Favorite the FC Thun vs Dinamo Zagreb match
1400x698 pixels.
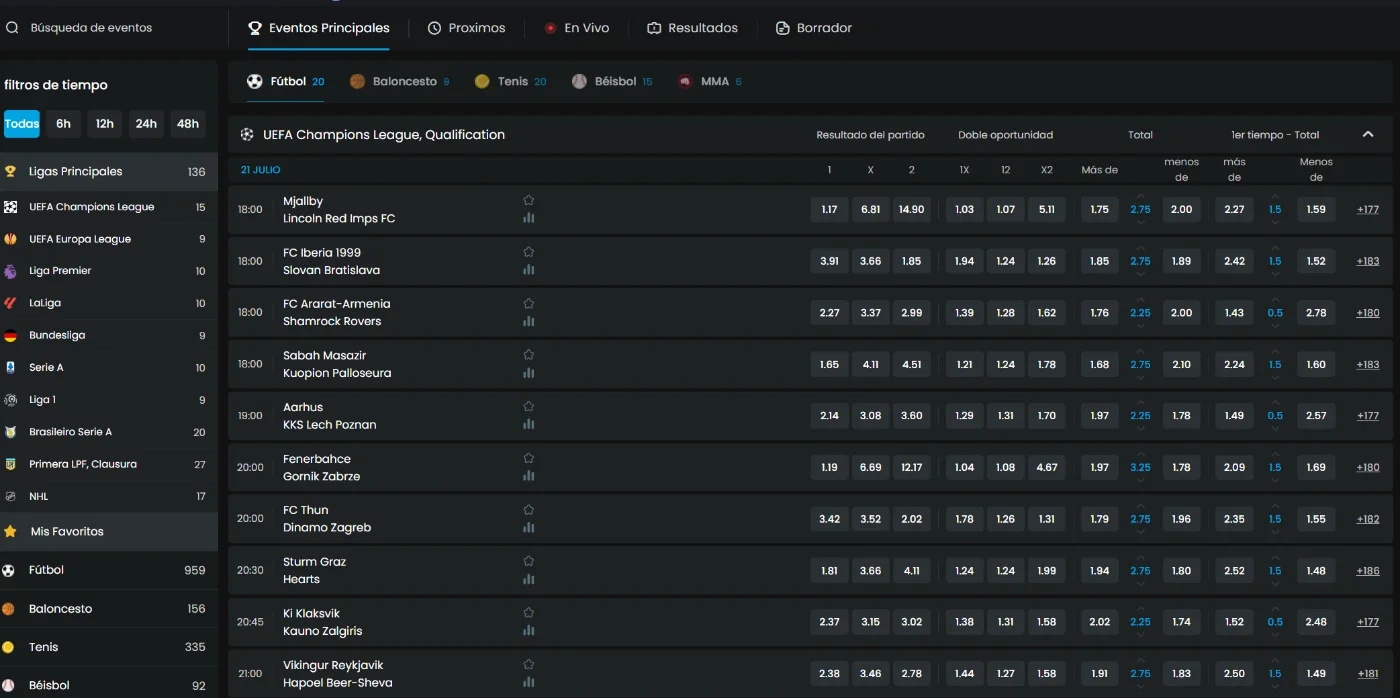[x=529, y=509]
